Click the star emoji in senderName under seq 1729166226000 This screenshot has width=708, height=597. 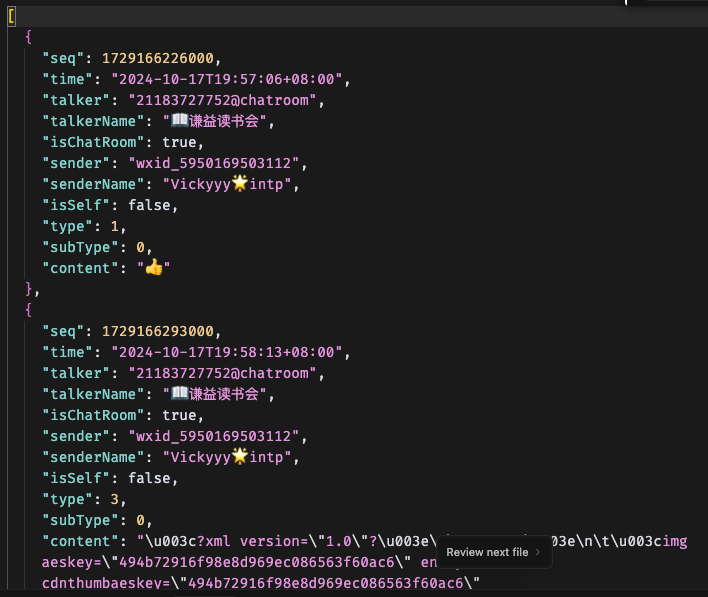pyautogui.click(x=240, y=183)
